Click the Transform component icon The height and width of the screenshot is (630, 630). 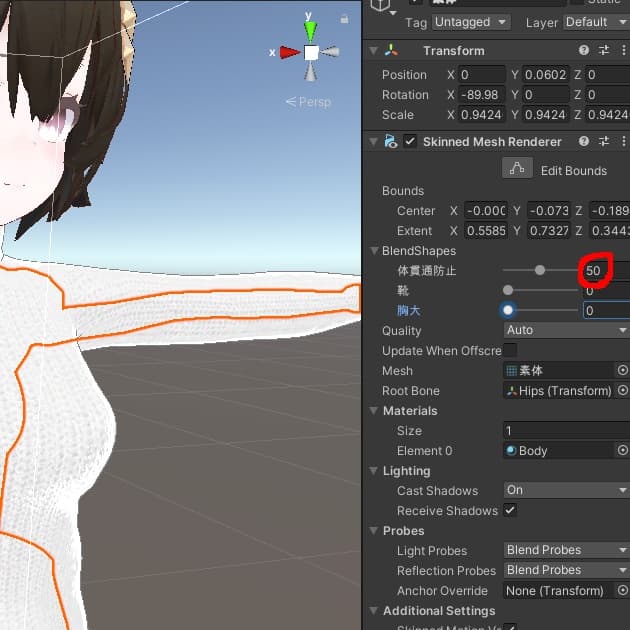tap(391, 51)
